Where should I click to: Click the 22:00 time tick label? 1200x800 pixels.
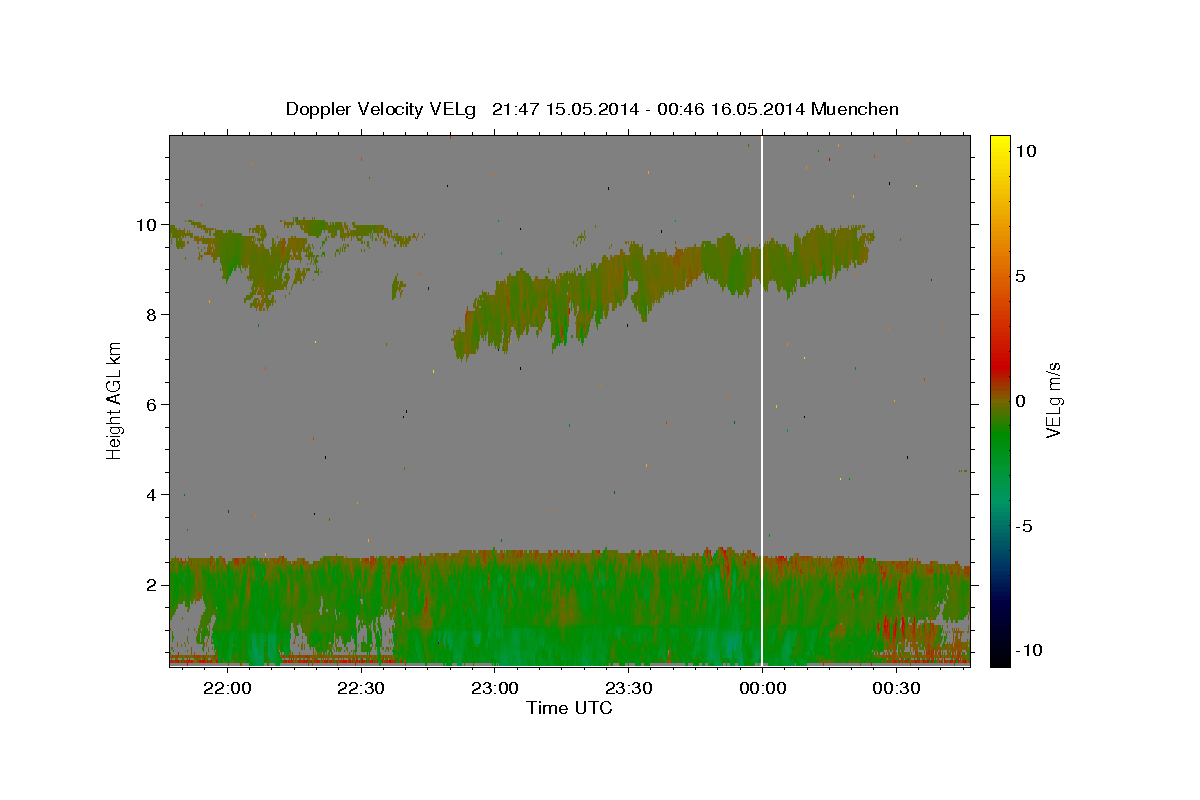click(x=228, y=688)
